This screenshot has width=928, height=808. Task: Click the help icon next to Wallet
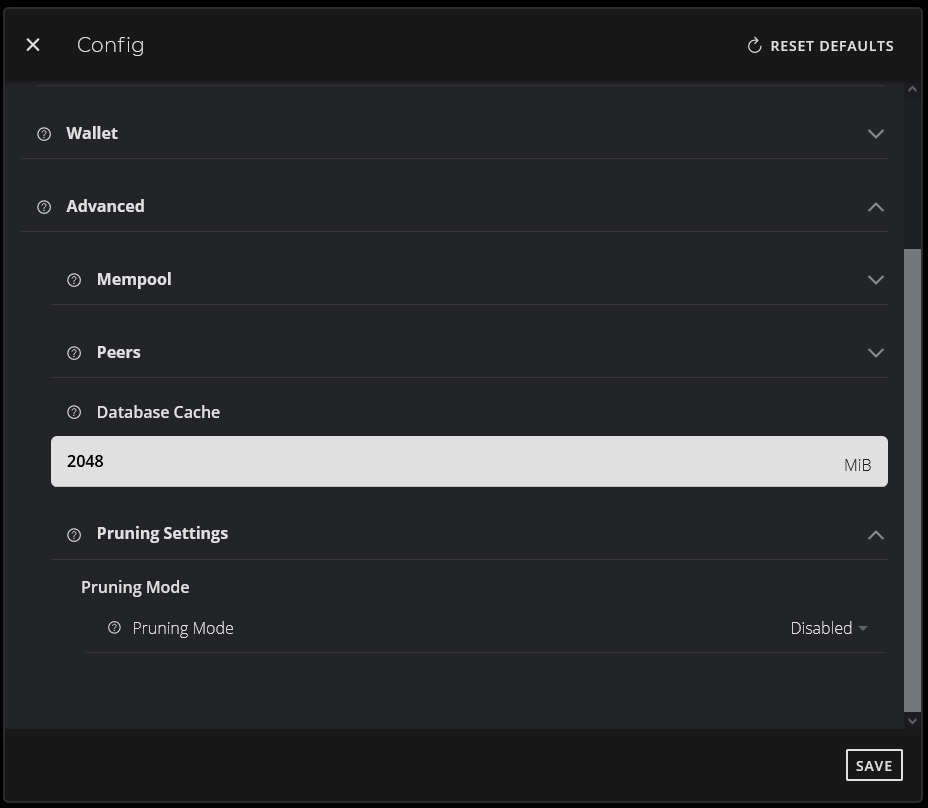click(43, 133)
